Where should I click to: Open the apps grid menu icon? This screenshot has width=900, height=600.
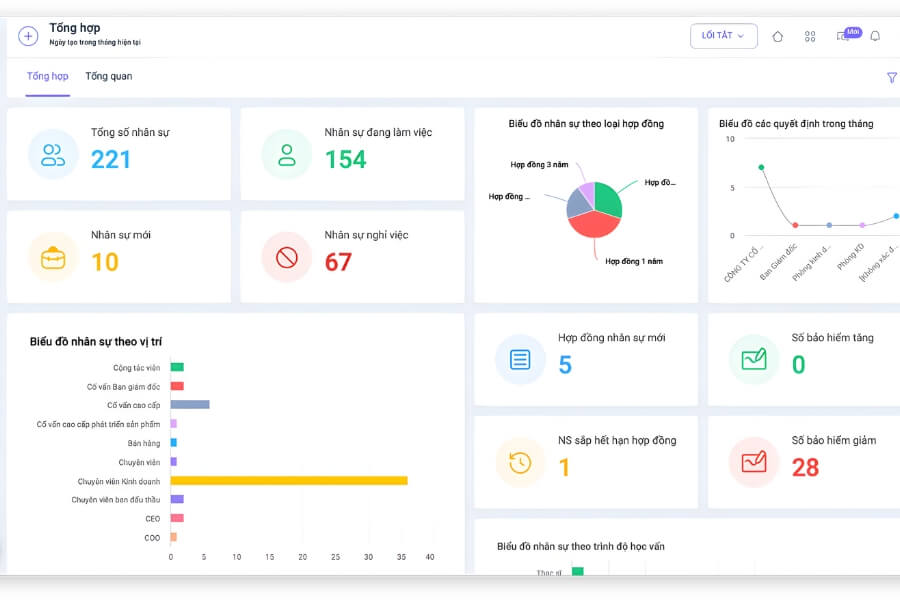coord(810,36)
